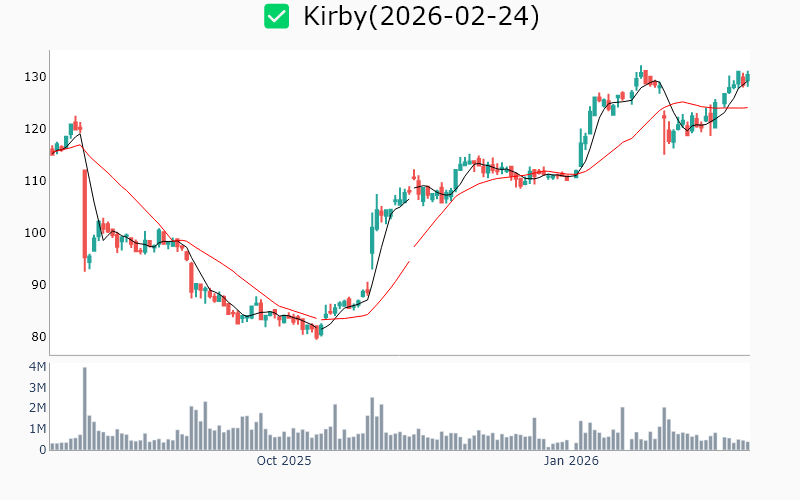Click the green checkmark icon beside the title
800x500 pixels.
(x=276, y=17)
